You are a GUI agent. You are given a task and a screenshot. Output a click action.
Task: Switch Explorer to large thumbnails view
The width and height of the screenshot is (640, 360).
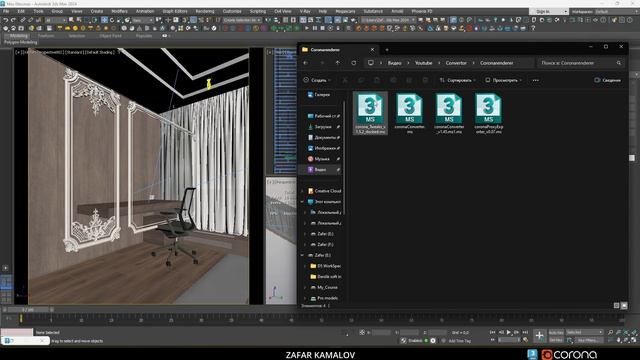(x=624, y=305)
